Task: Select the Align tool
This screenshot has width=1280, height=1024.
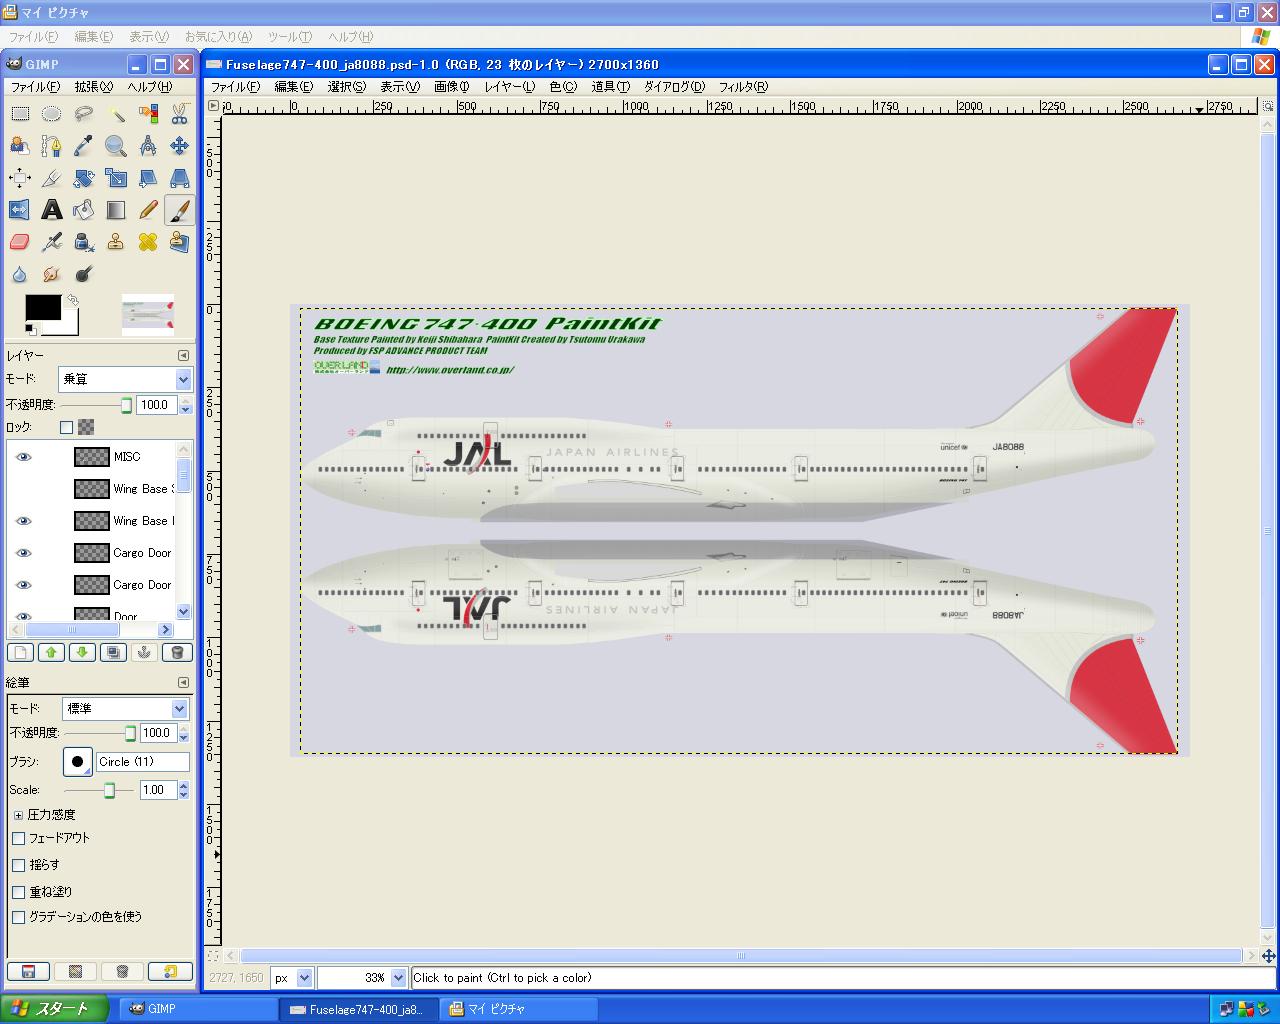Action: click(x=19, y=178)
